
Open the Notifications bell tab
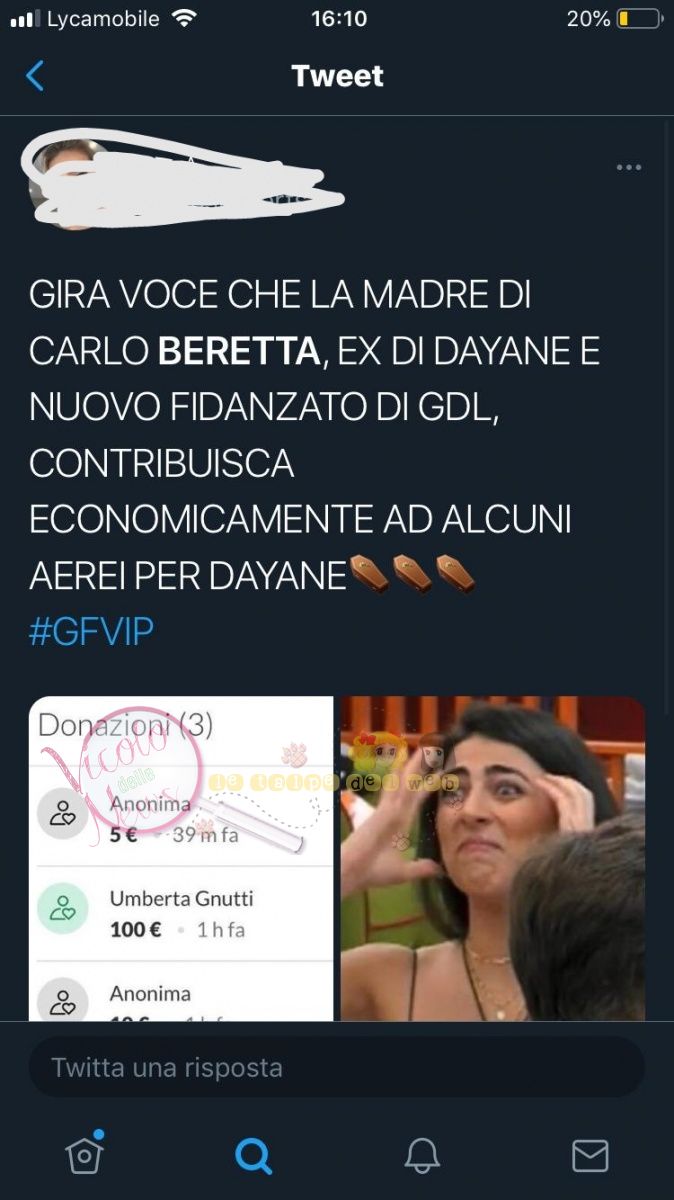[x=422, y=1156]
